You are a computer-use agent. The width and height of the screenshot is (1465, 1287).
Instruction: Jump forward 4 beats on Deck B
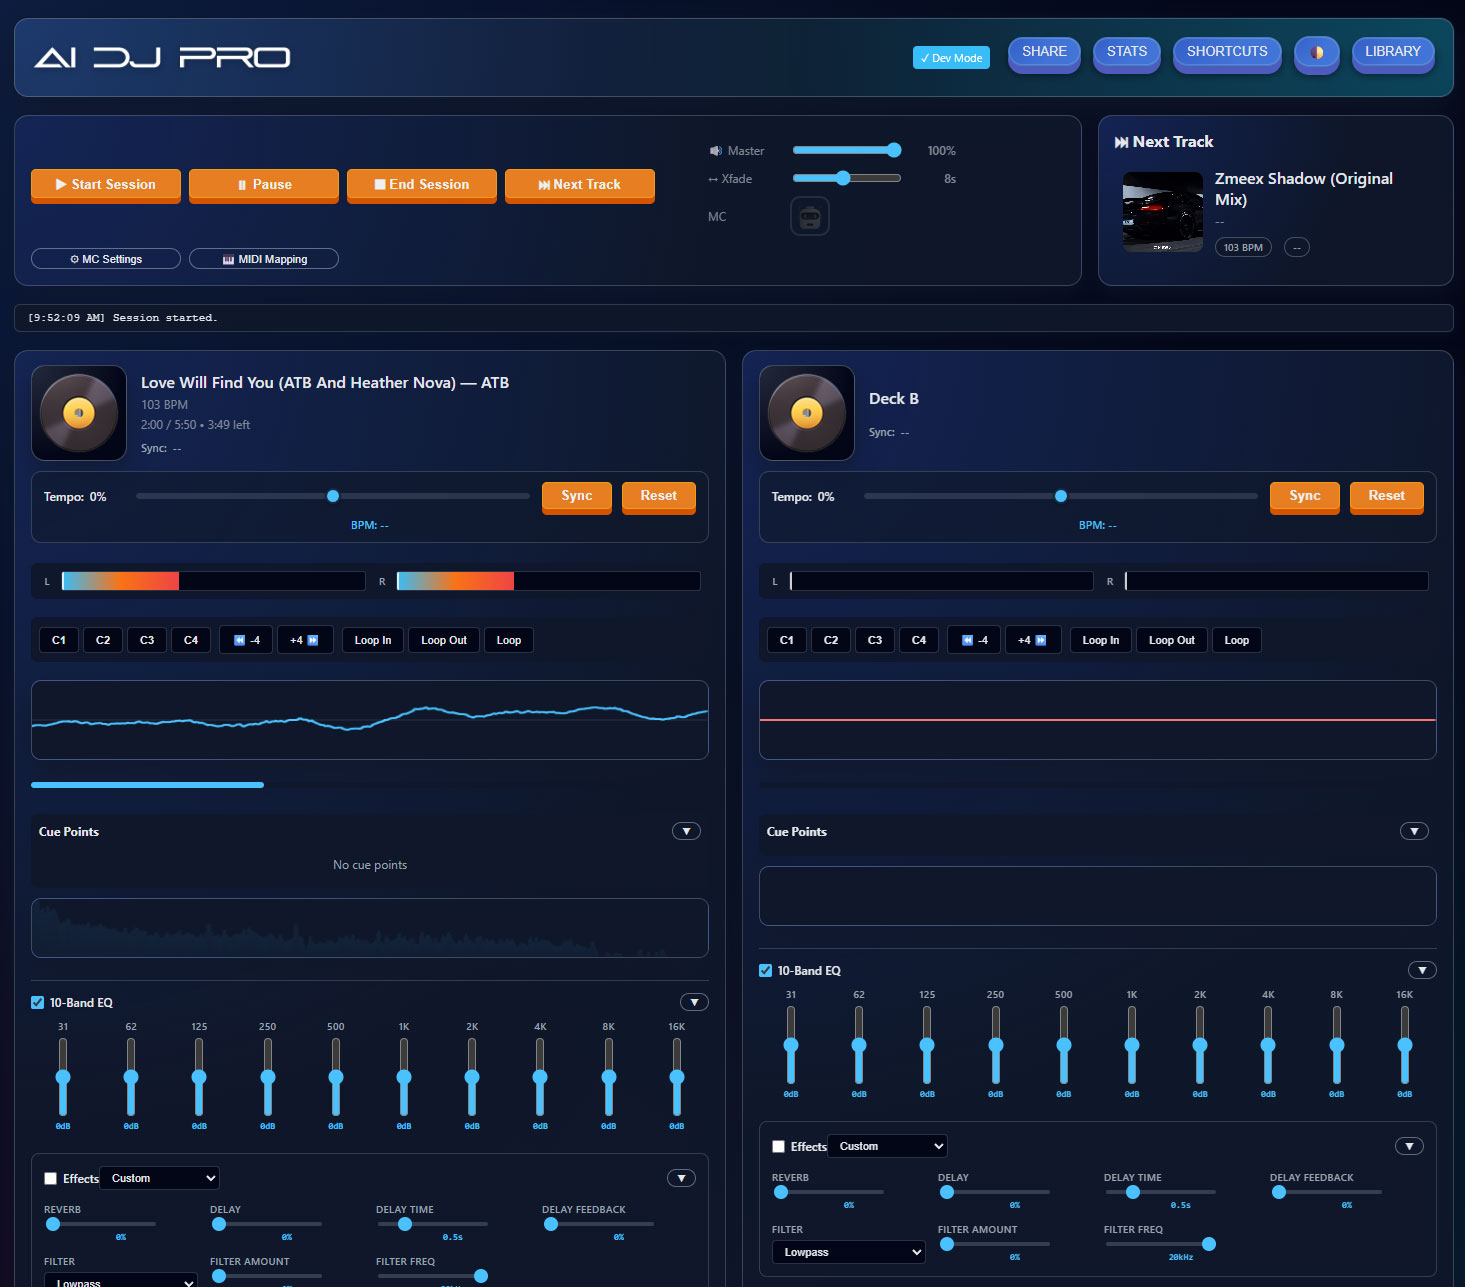[x=1032, y=640]
